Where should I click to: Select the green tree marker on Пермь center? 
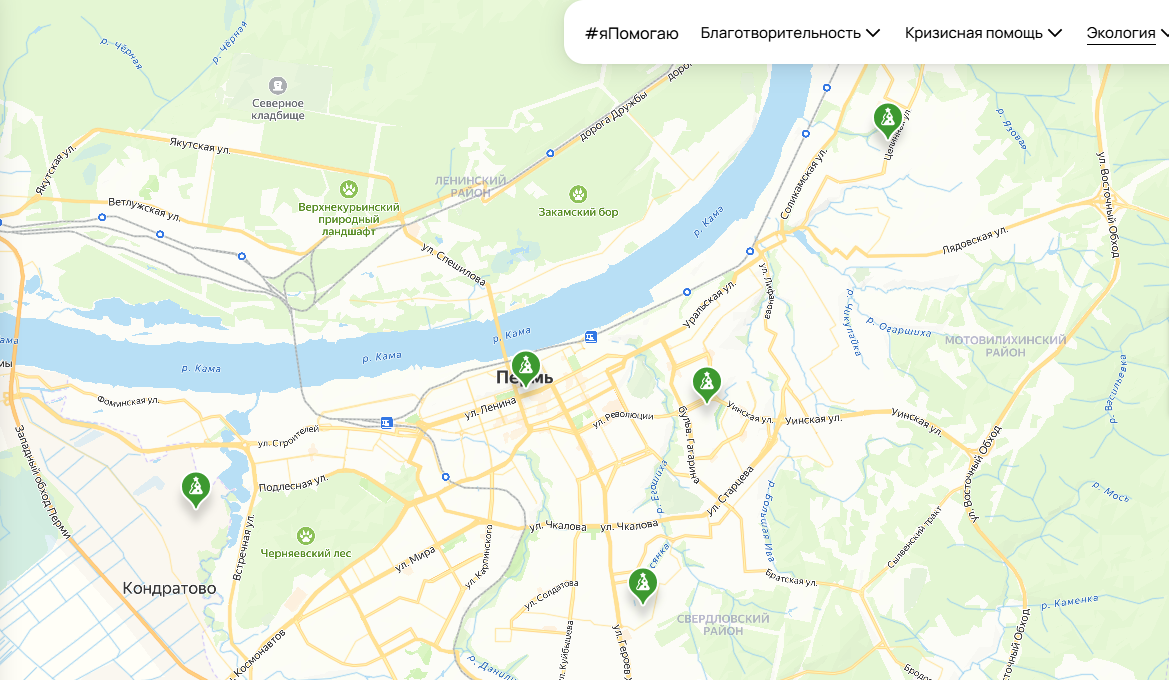pos(526,368)
